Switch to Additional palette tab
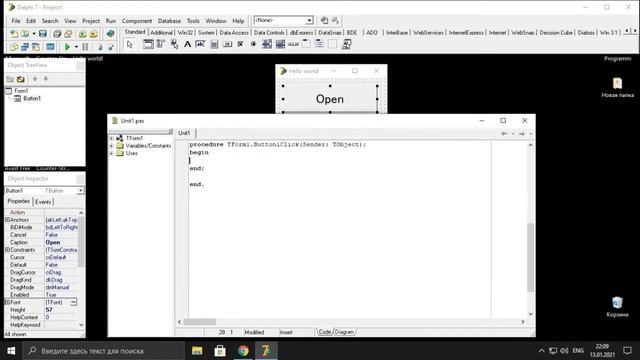640x360 pixels. pyautogui.click(x=161, y=33)
